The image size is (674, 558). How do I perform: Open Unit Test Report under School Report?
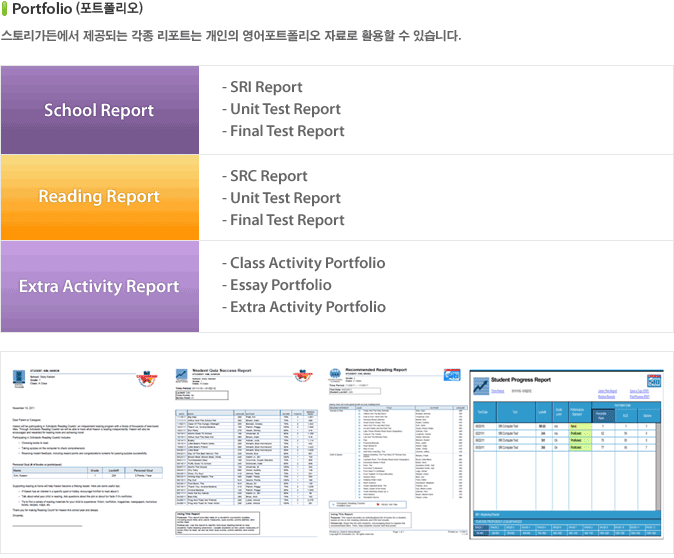(281, 109)
